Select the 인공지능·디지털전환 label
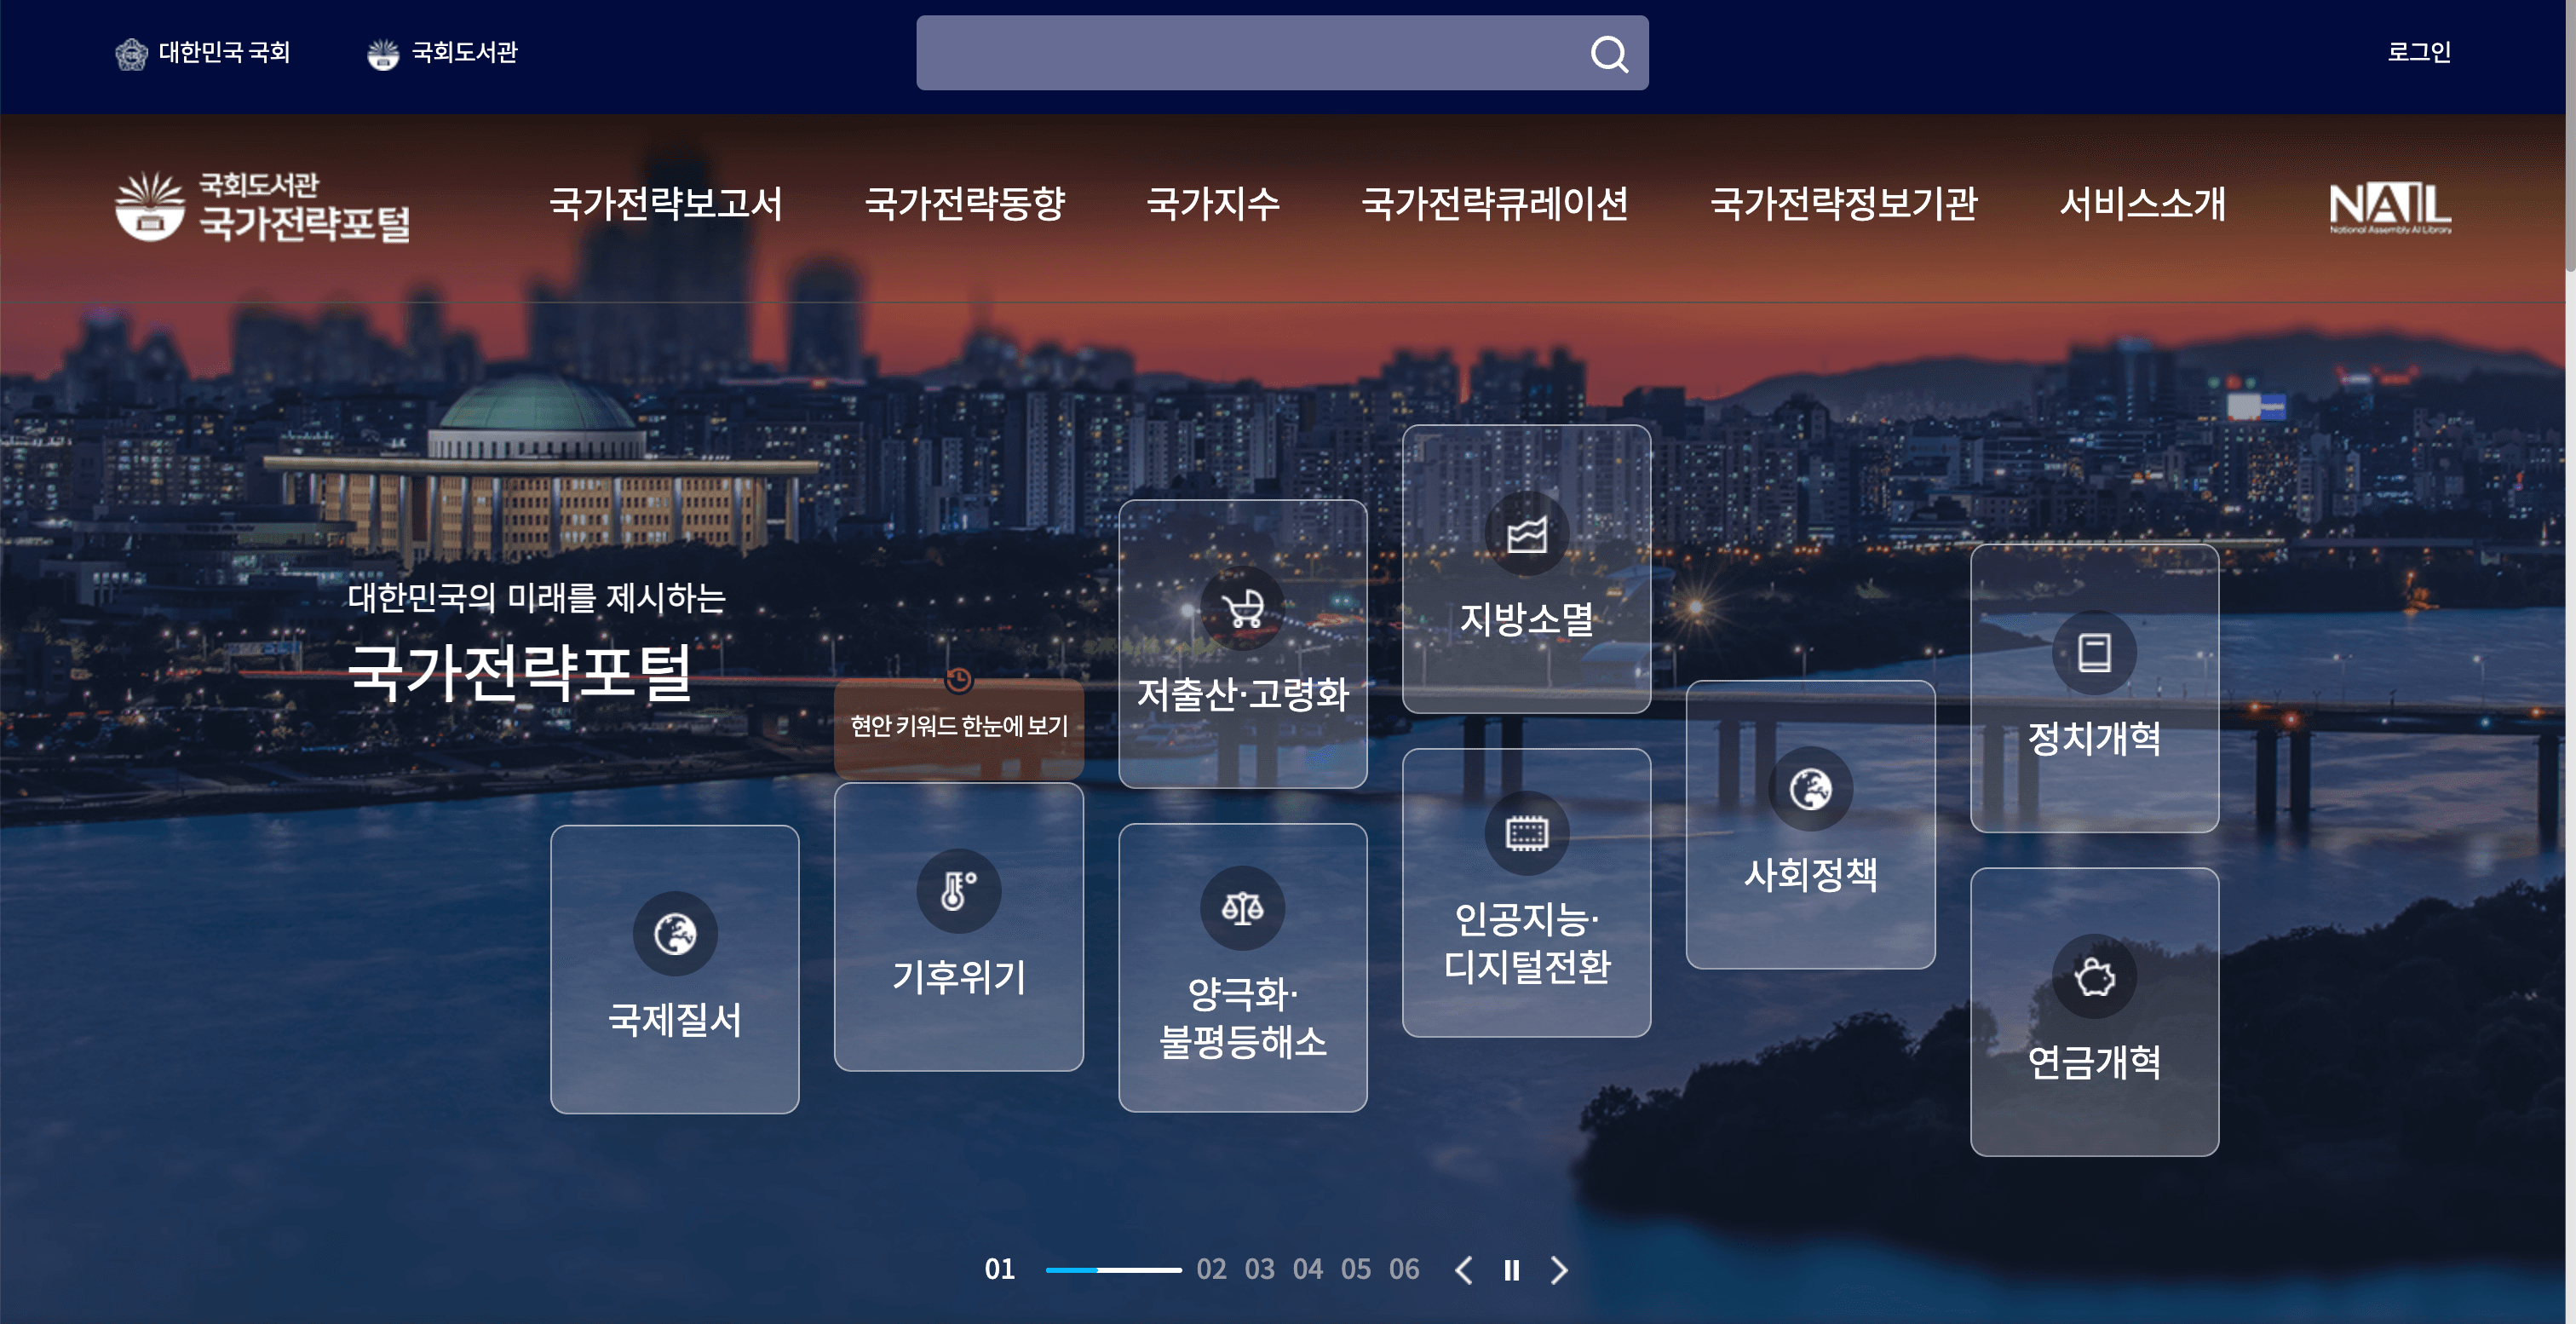The width and height of the screenshot is (2576, 1324). 1526,943
